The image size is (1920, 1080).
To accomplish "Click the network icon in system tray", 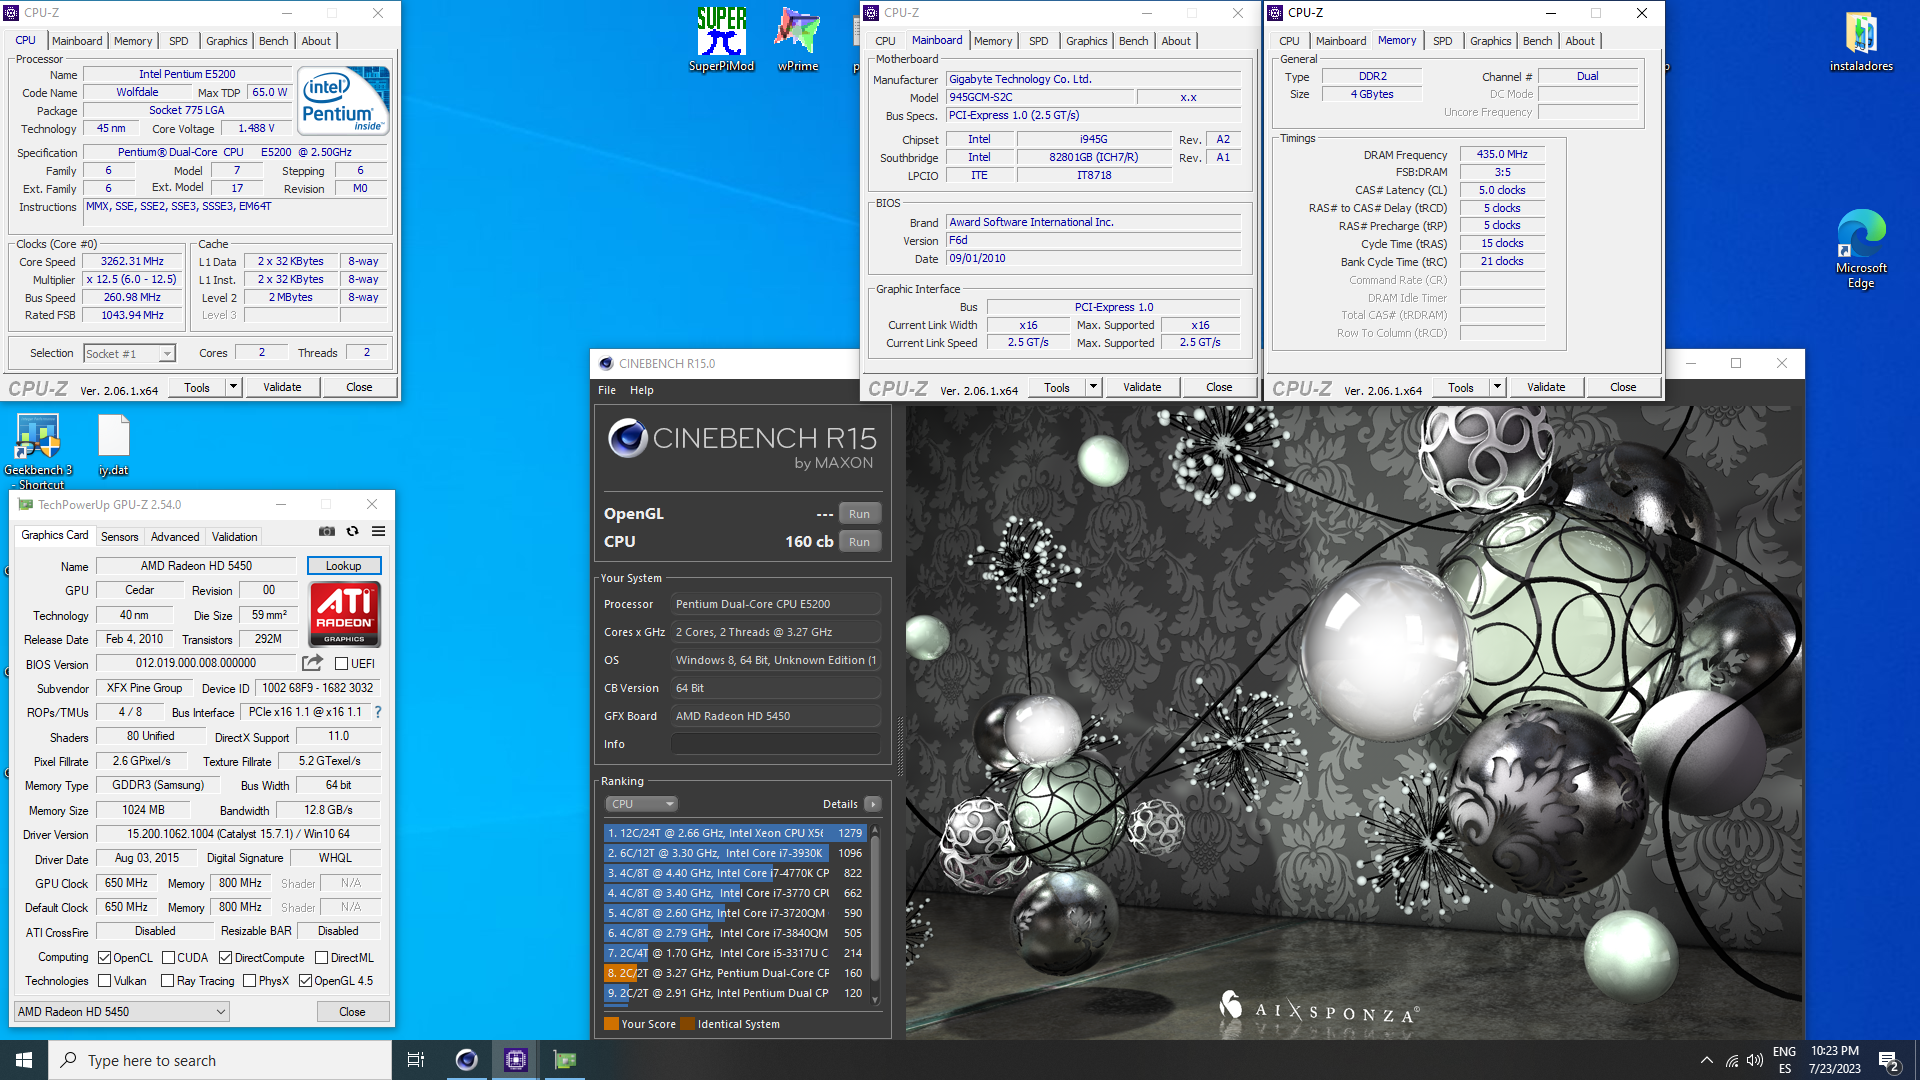I will [x=1731, y=1061].
